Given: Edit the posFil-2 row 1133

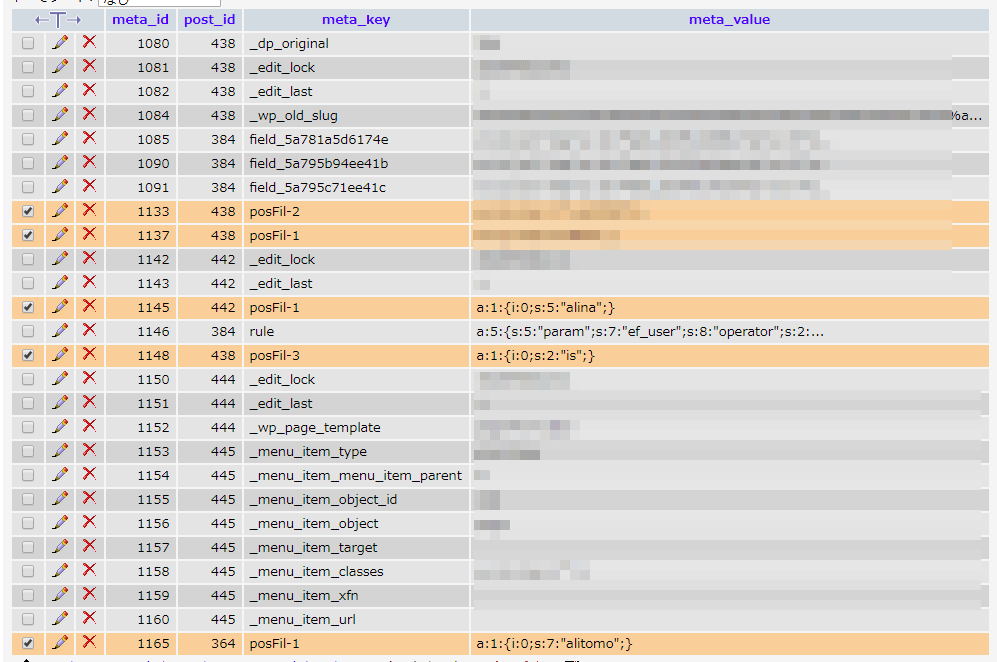Looking at the screenshot, I should [x=60, y=210].
